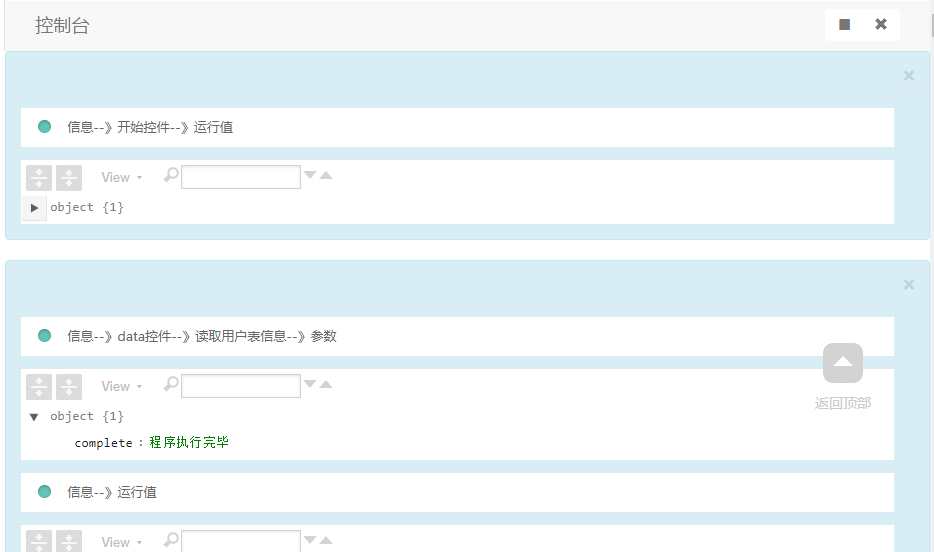Collapse all fields in 读取用户表信息 editor
This screenshot has height=552, width=934.
69,387
